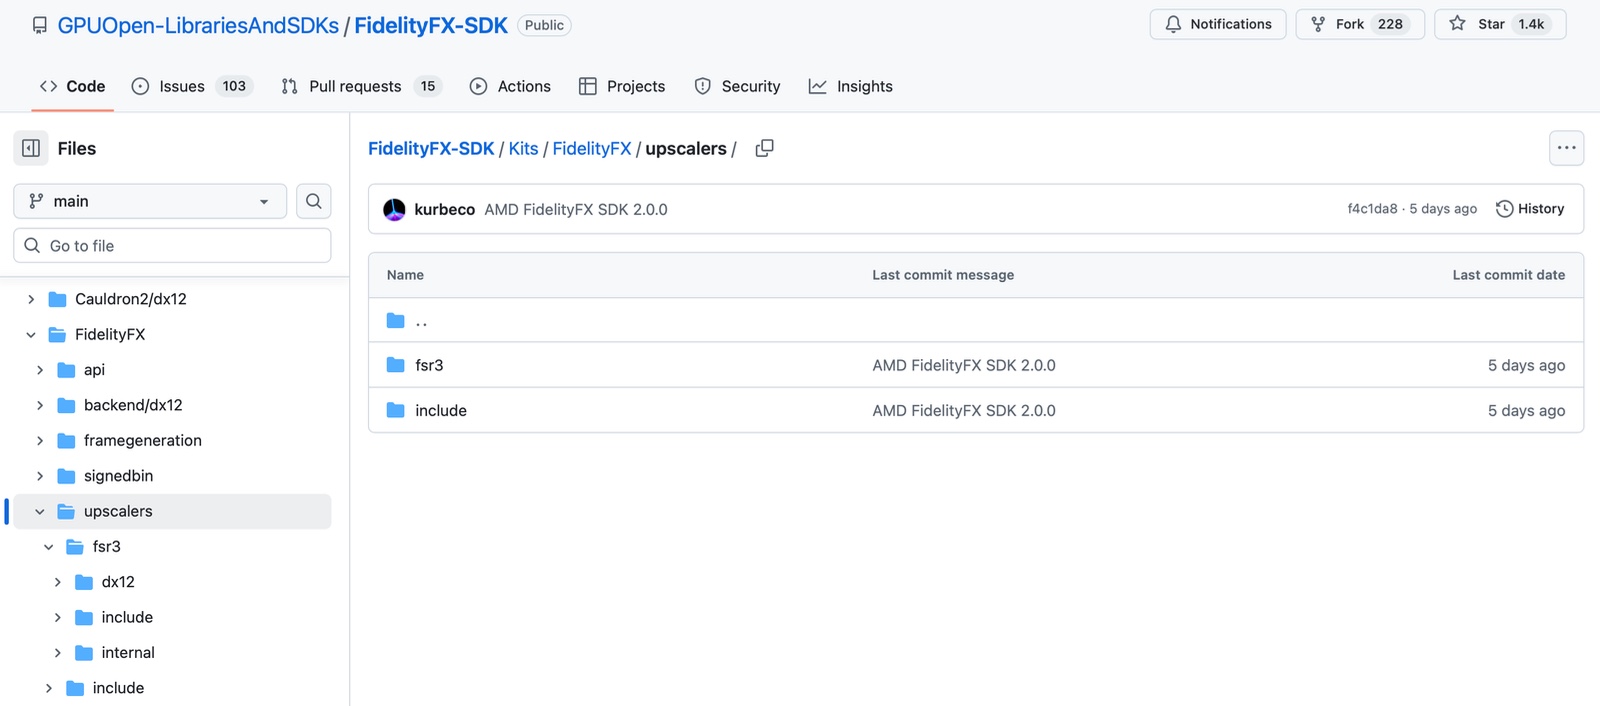Image resolution: width=1600 pixels, height=706 pixels.
Task: Collapse the fsr3 tree folder chevron
Action: click(49, 547)
